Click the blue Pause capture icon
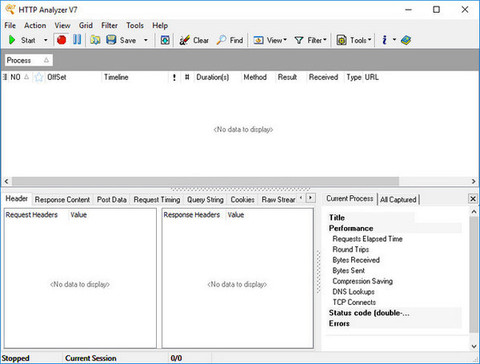480x364 pixels. [77, 40]
